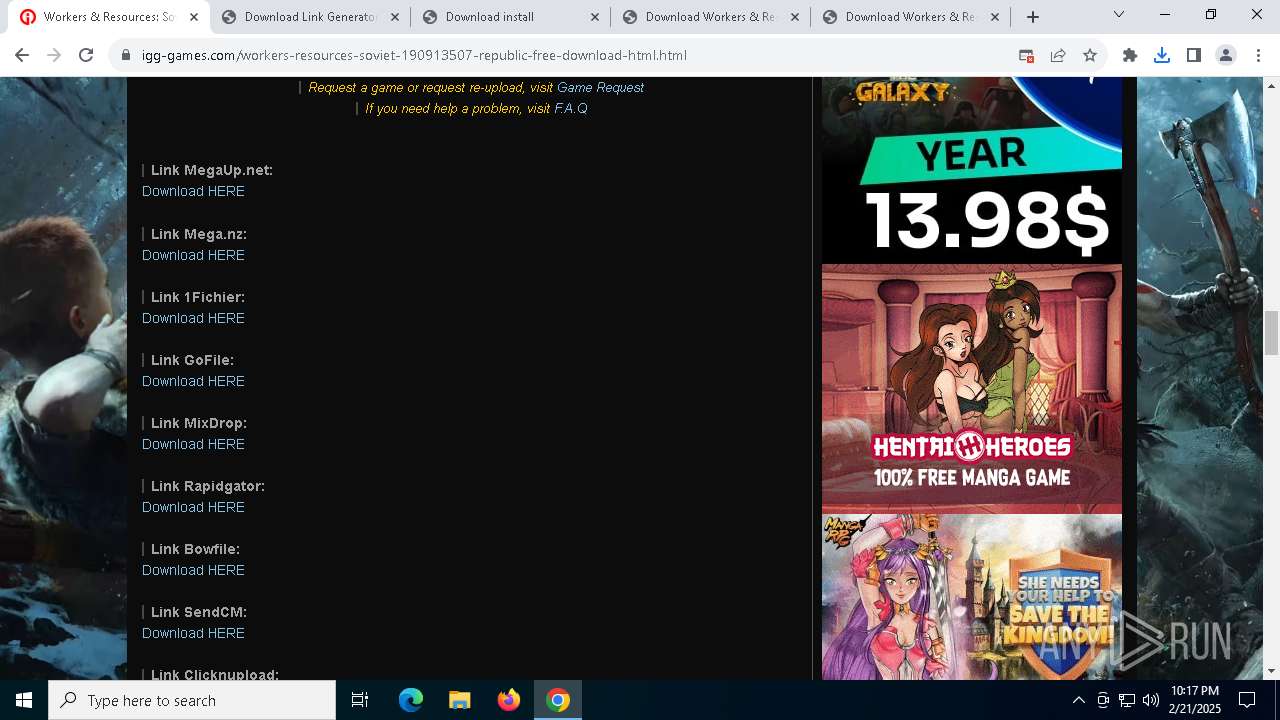Click the Hentai Heroes ad banner
Viewport: 1280px width, 720px height.
(972, 389)
